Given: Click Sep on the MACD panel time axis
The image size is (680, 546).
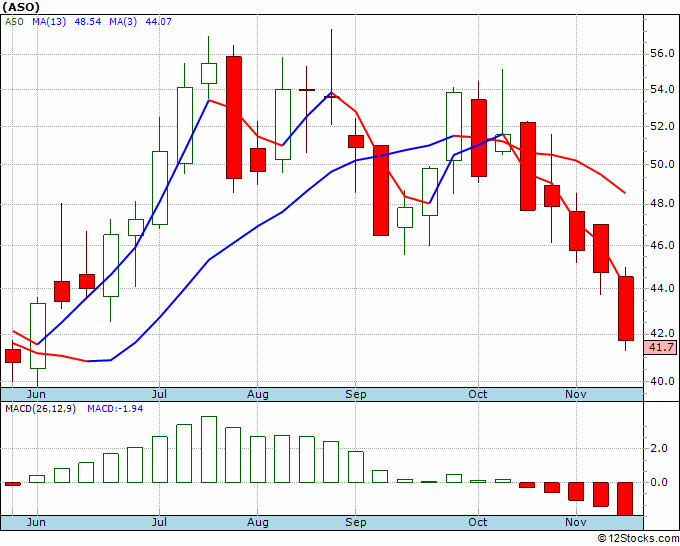Looking at the screenshot, I should pos(356,522).
